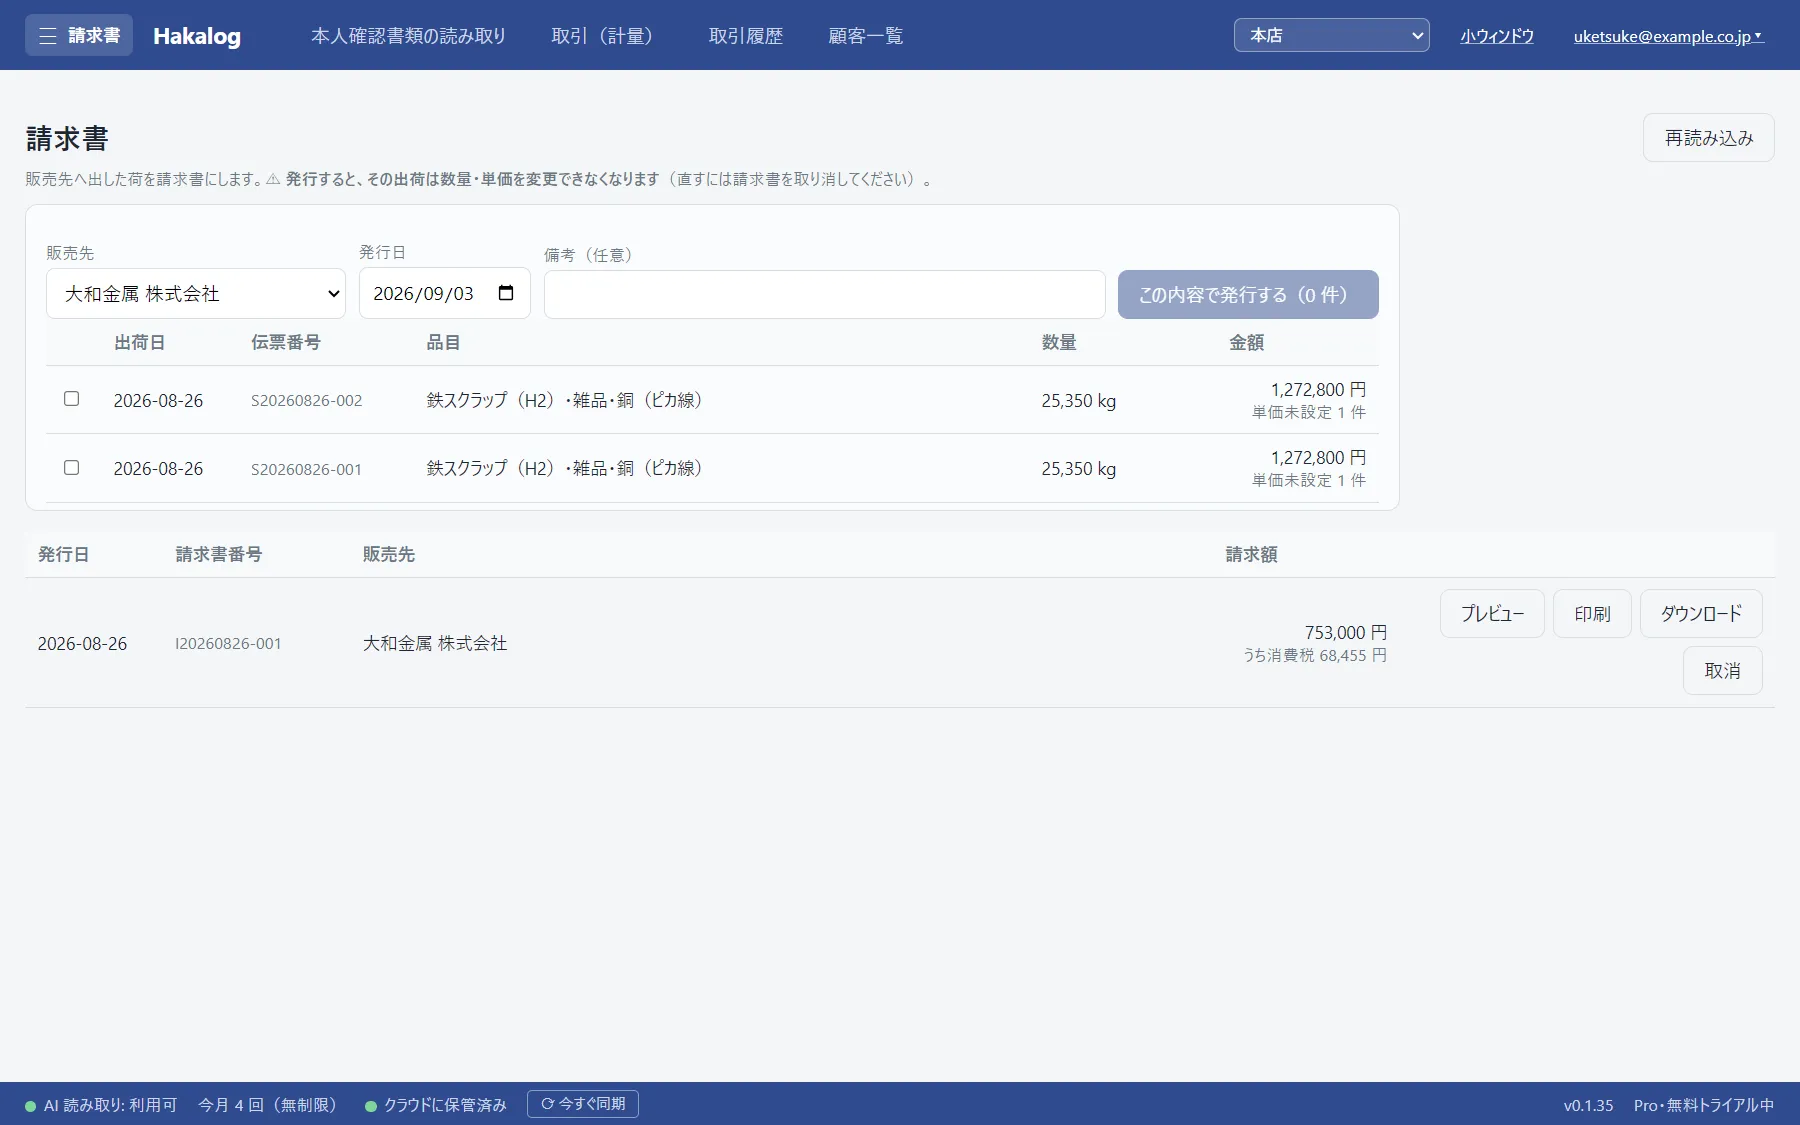Check the box for slip S20260826-001
This screenshot has height=1125, width=1800.
(x=71, y=467)
